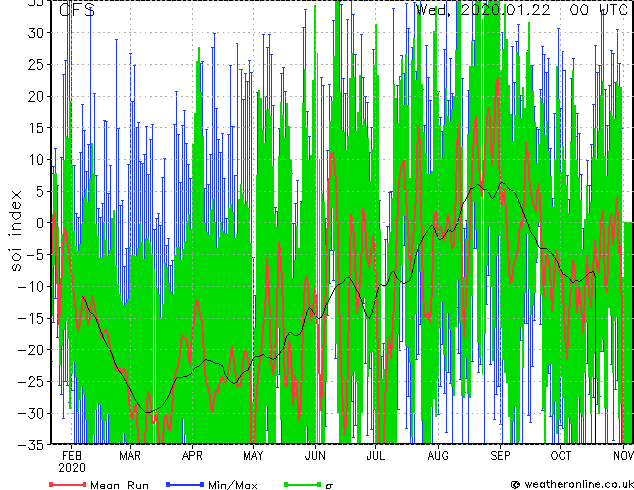Click the y-axis value '5'
The width and height of the screenshot is (634, 490).
(x=40, y=191)
